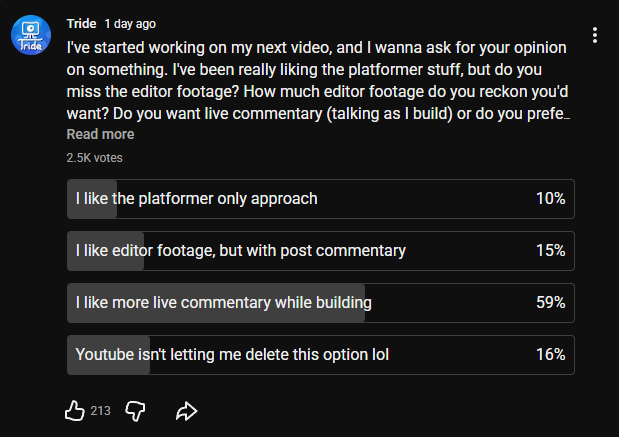The image size is (619, 437).
Task: Click the 213 like count
Action: tap(100, 411)
